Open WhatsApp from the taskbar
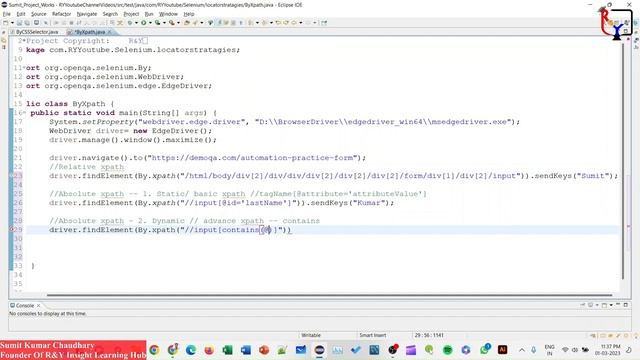 (484, 350)
